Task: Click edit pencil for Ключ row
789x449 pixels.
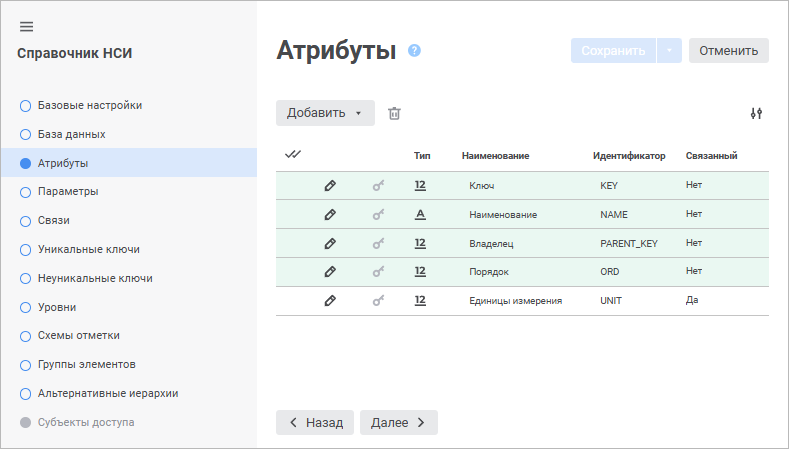Action: click(x=330, y=186)
